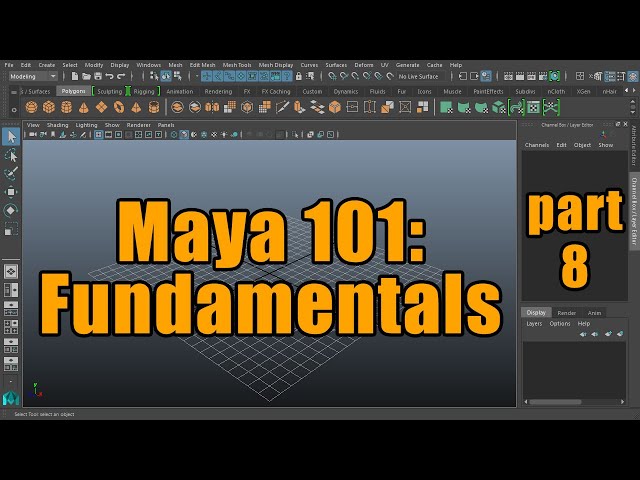Toggle select by hierarchy mode
Viewport: 640px width, 480px height.
tap(154, 76)
